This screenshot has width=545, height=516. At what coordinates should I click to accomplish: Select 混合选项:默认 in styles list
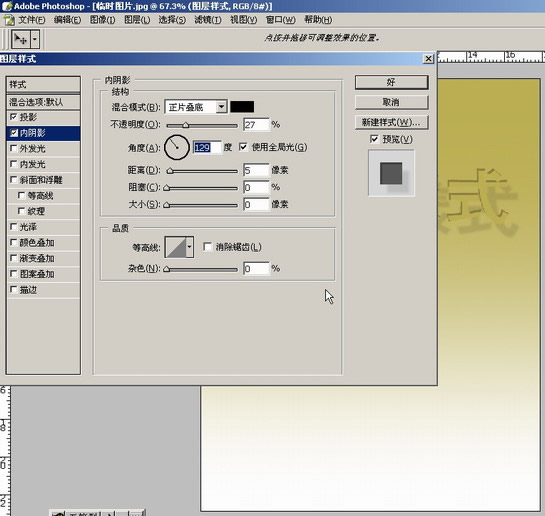coord(43,102)
